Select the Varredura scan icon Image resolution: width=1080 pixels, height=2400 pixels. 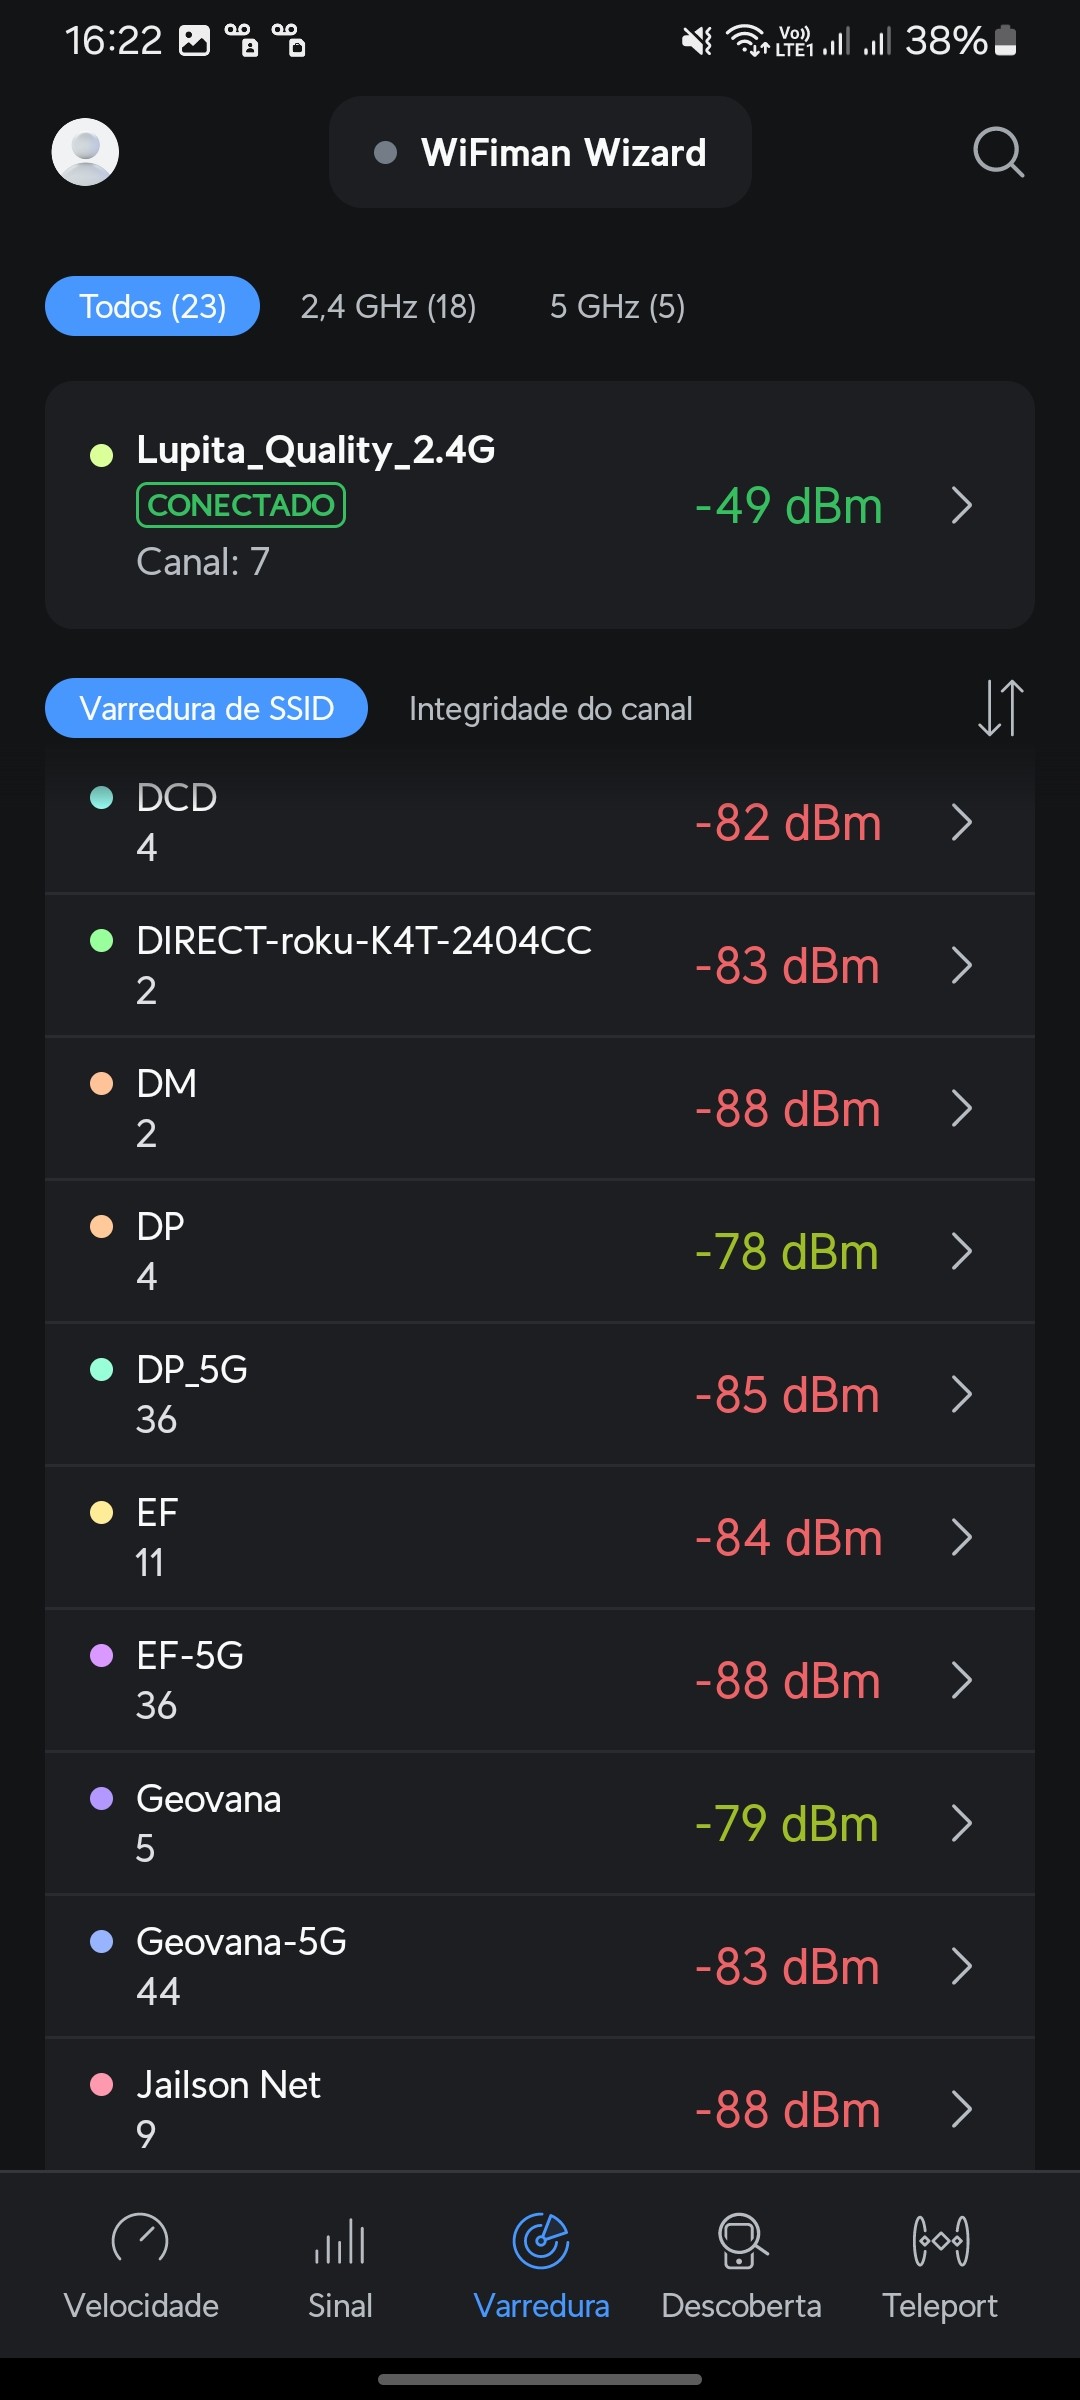coord(541,2242)
